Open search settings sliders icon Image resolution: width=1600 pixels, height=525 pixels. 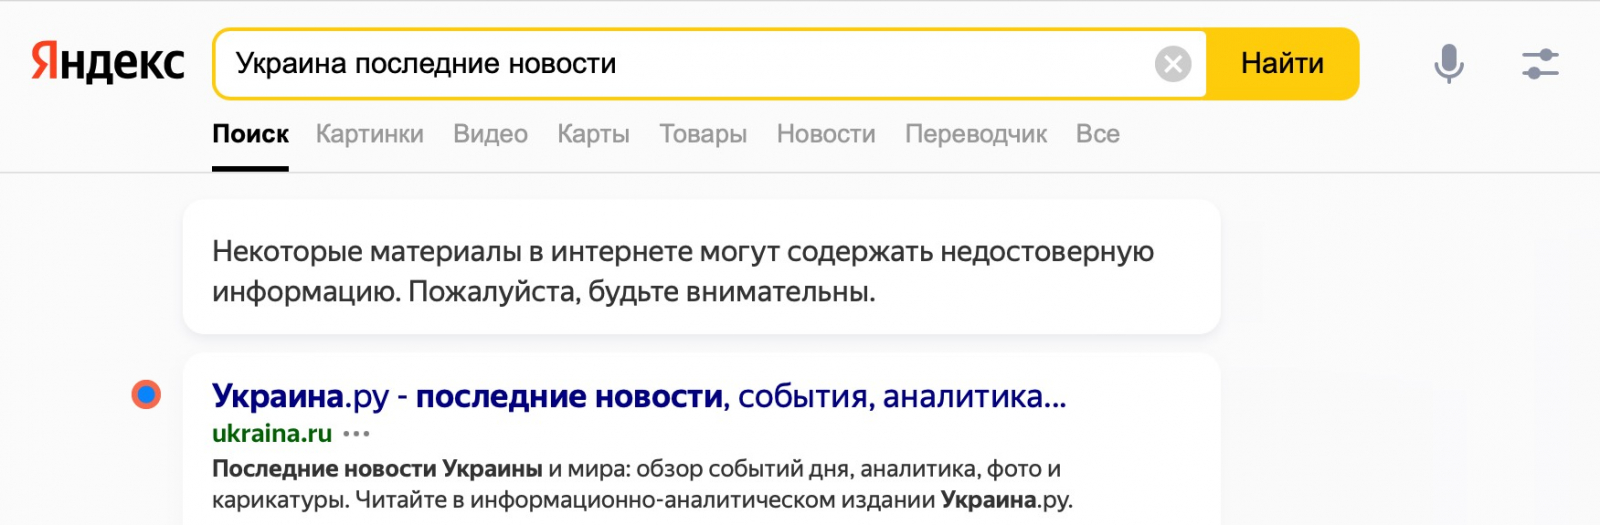point(1540,64)
